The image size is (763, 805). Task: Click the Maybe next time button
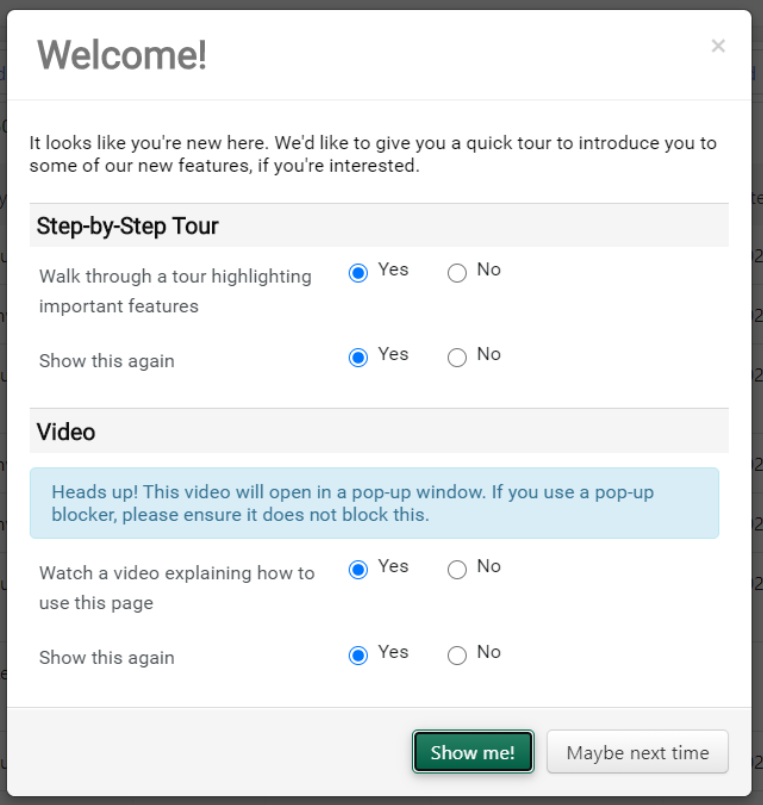(x=637, y=753)
